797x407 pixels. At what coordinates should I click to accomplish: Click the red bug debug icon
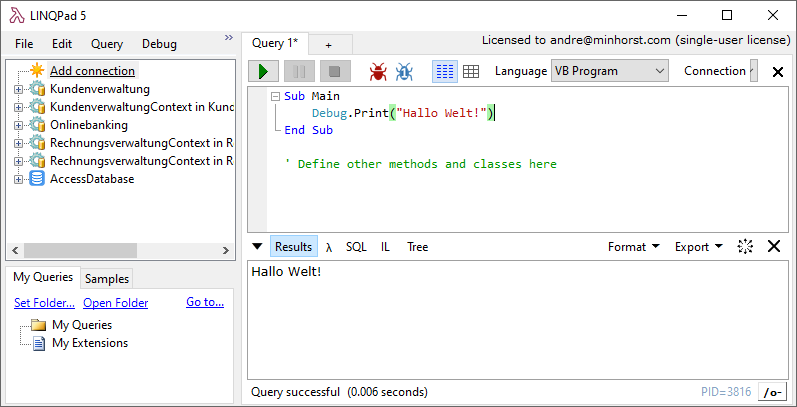click(378, 72)
